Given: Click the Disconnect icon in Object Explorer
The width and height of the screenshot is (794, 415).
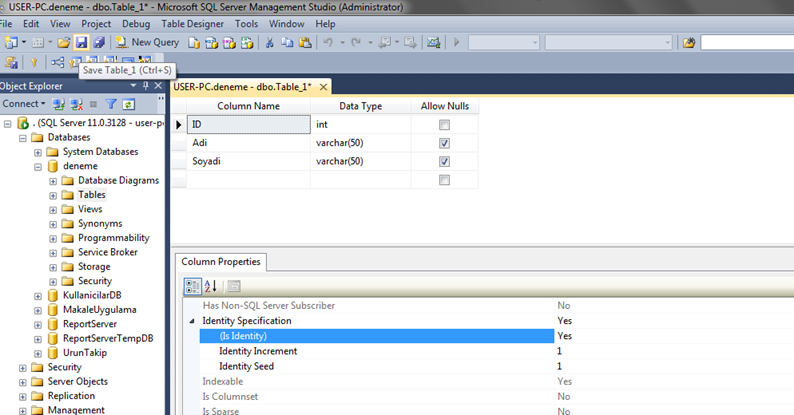Looking at the screenshot, I should [76, 104].
